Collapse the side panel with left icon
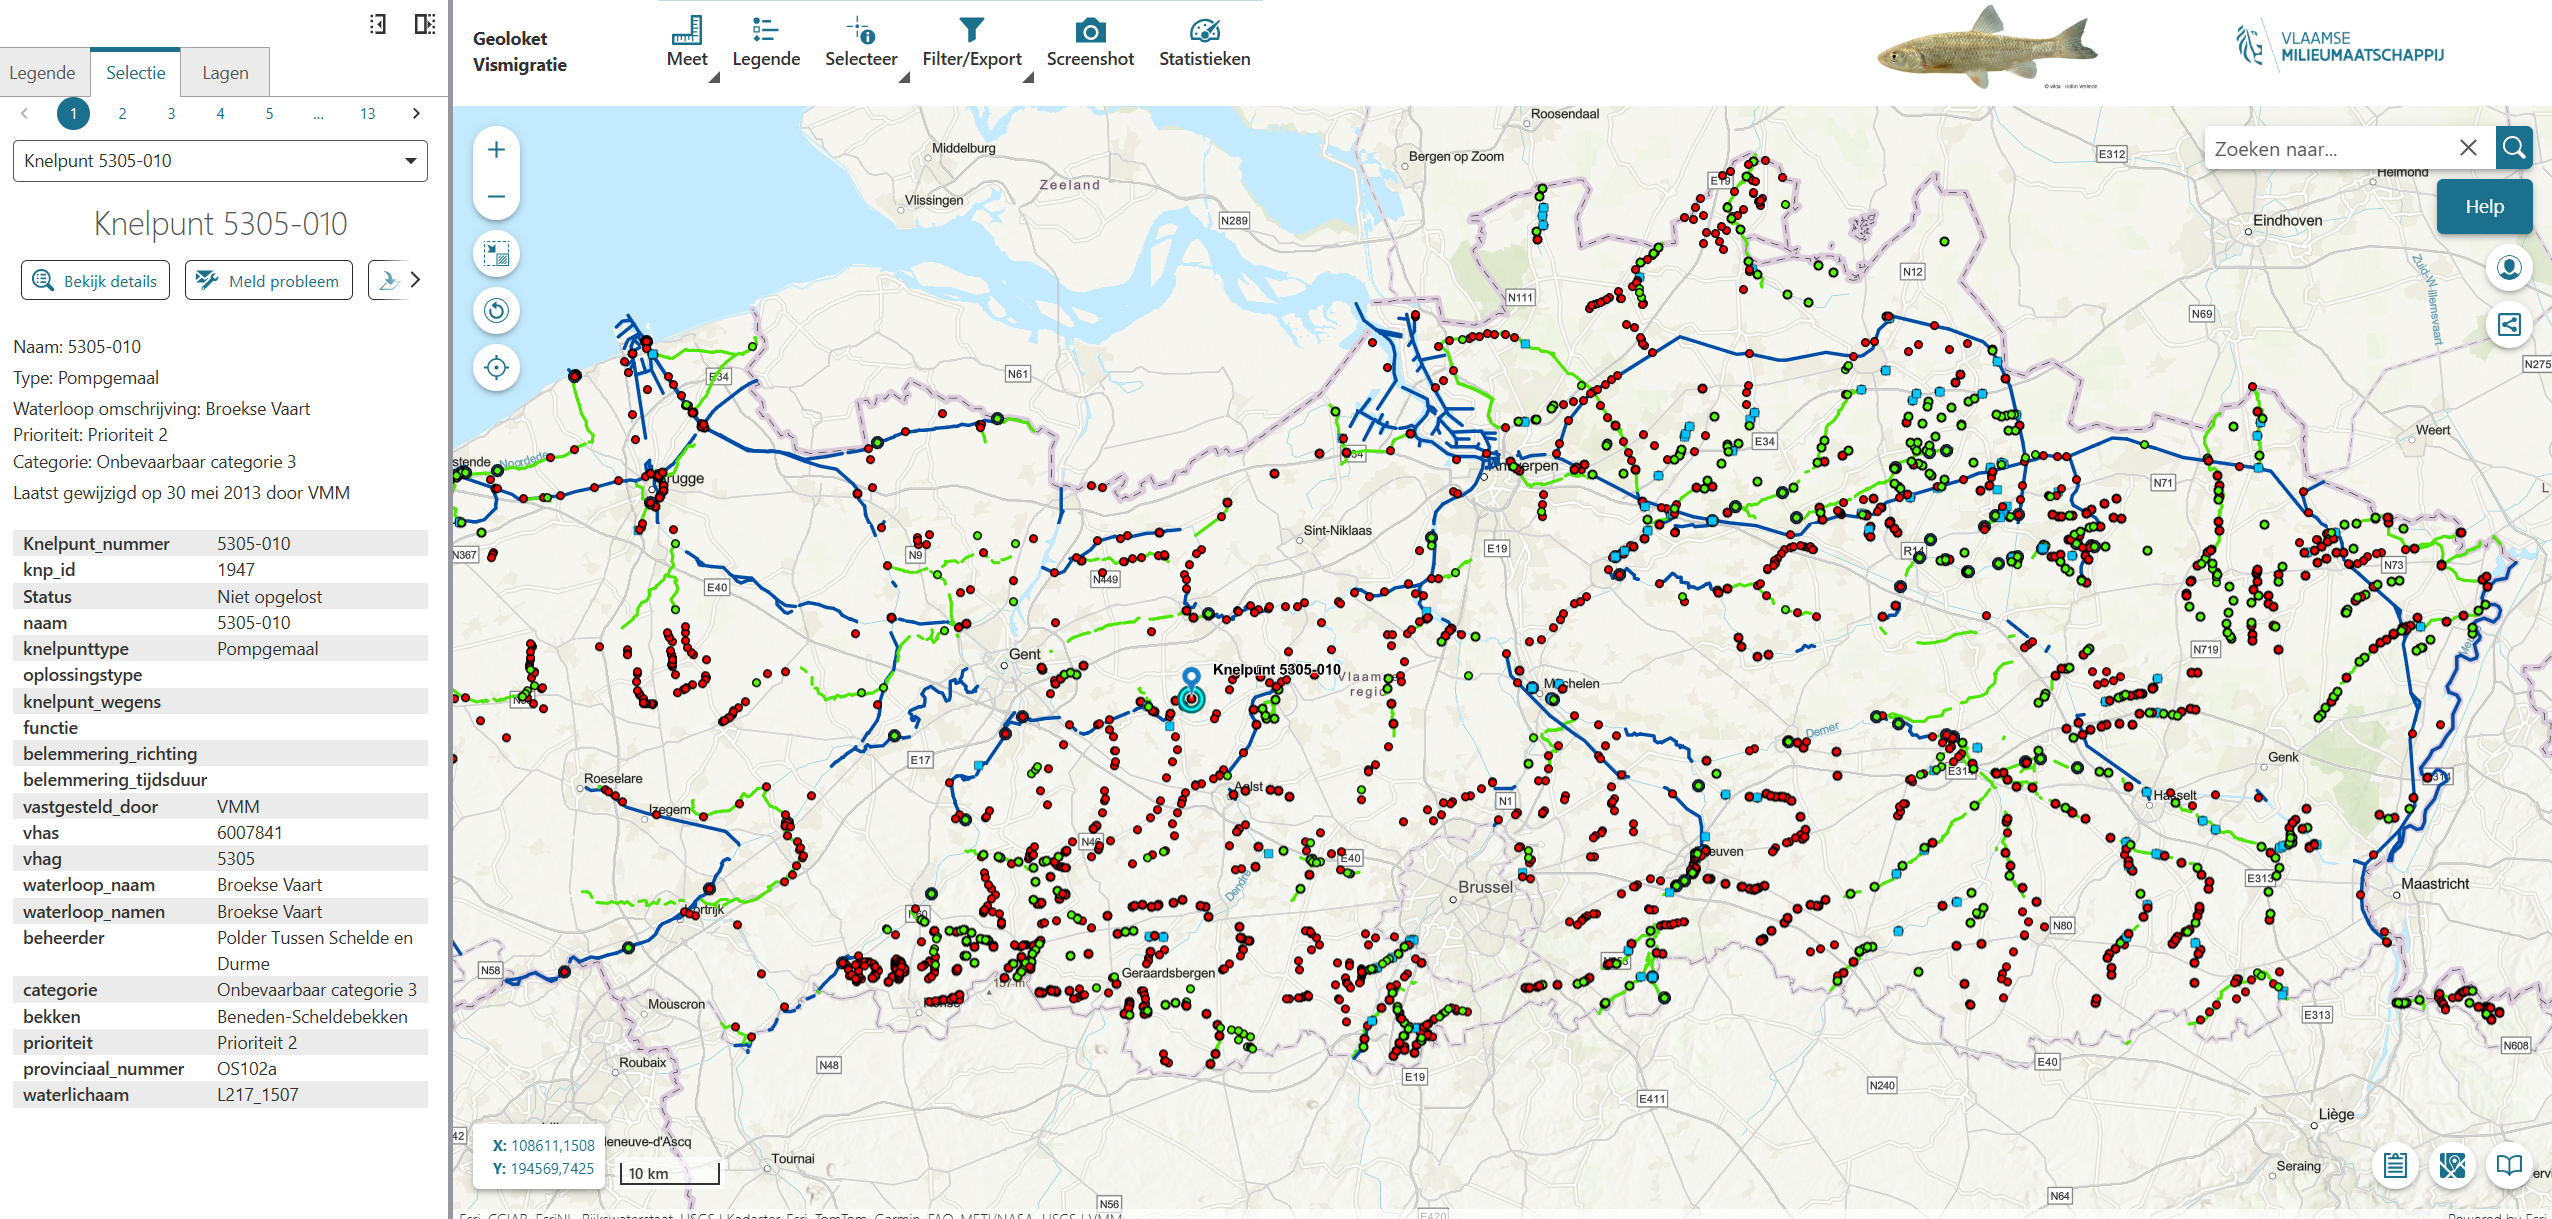2552x1219 pixels. (x=377, y=24)
